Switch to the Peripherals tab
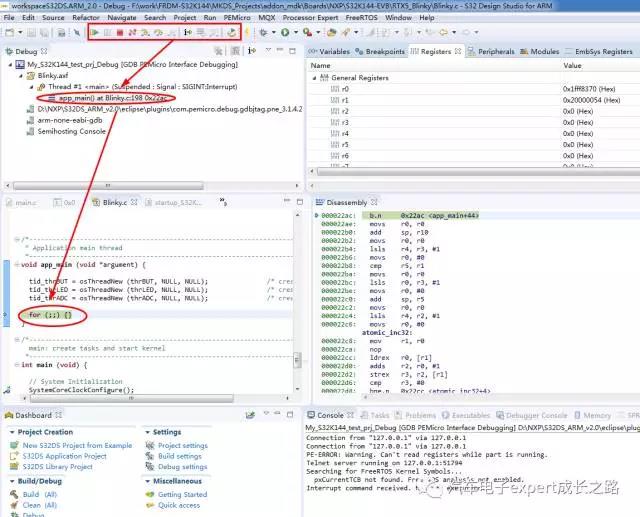This screenshot has height=517, width=640. coord(491,51)
